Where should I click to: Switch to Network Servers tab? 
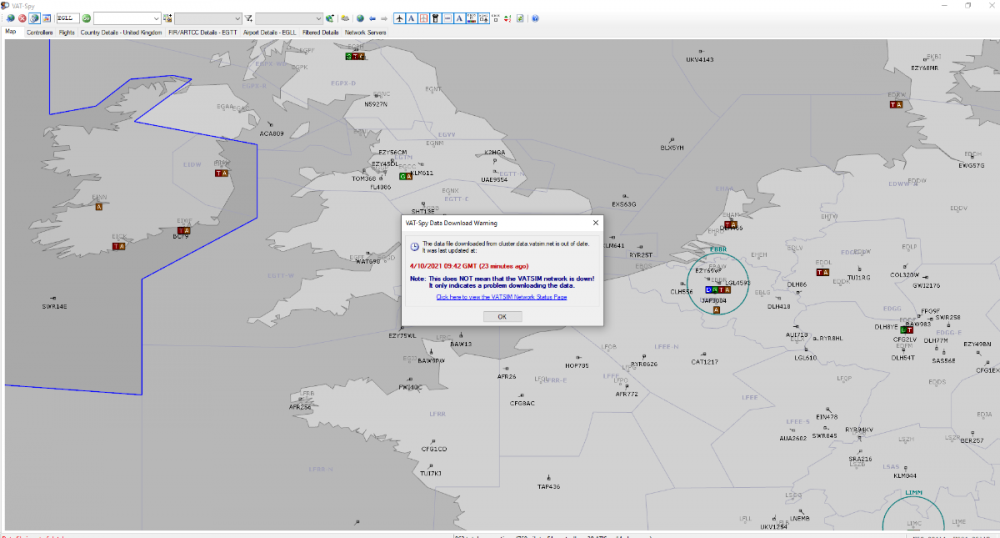point(365,33)
